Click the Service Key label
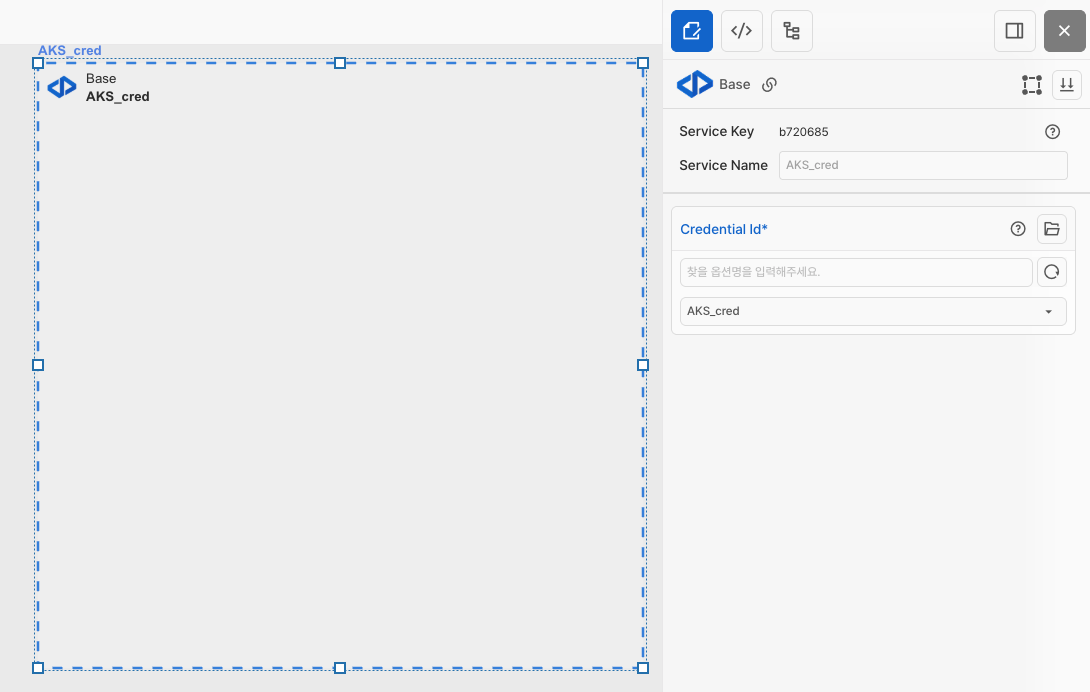The height and width of the screenshot is (692, 1090). (717, 131)
